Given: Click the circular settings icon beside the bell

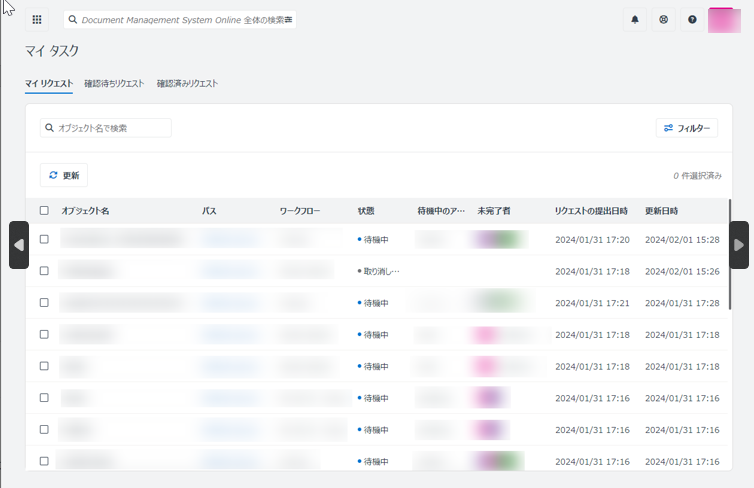Looking at the screenshot, I should (663, 20).
